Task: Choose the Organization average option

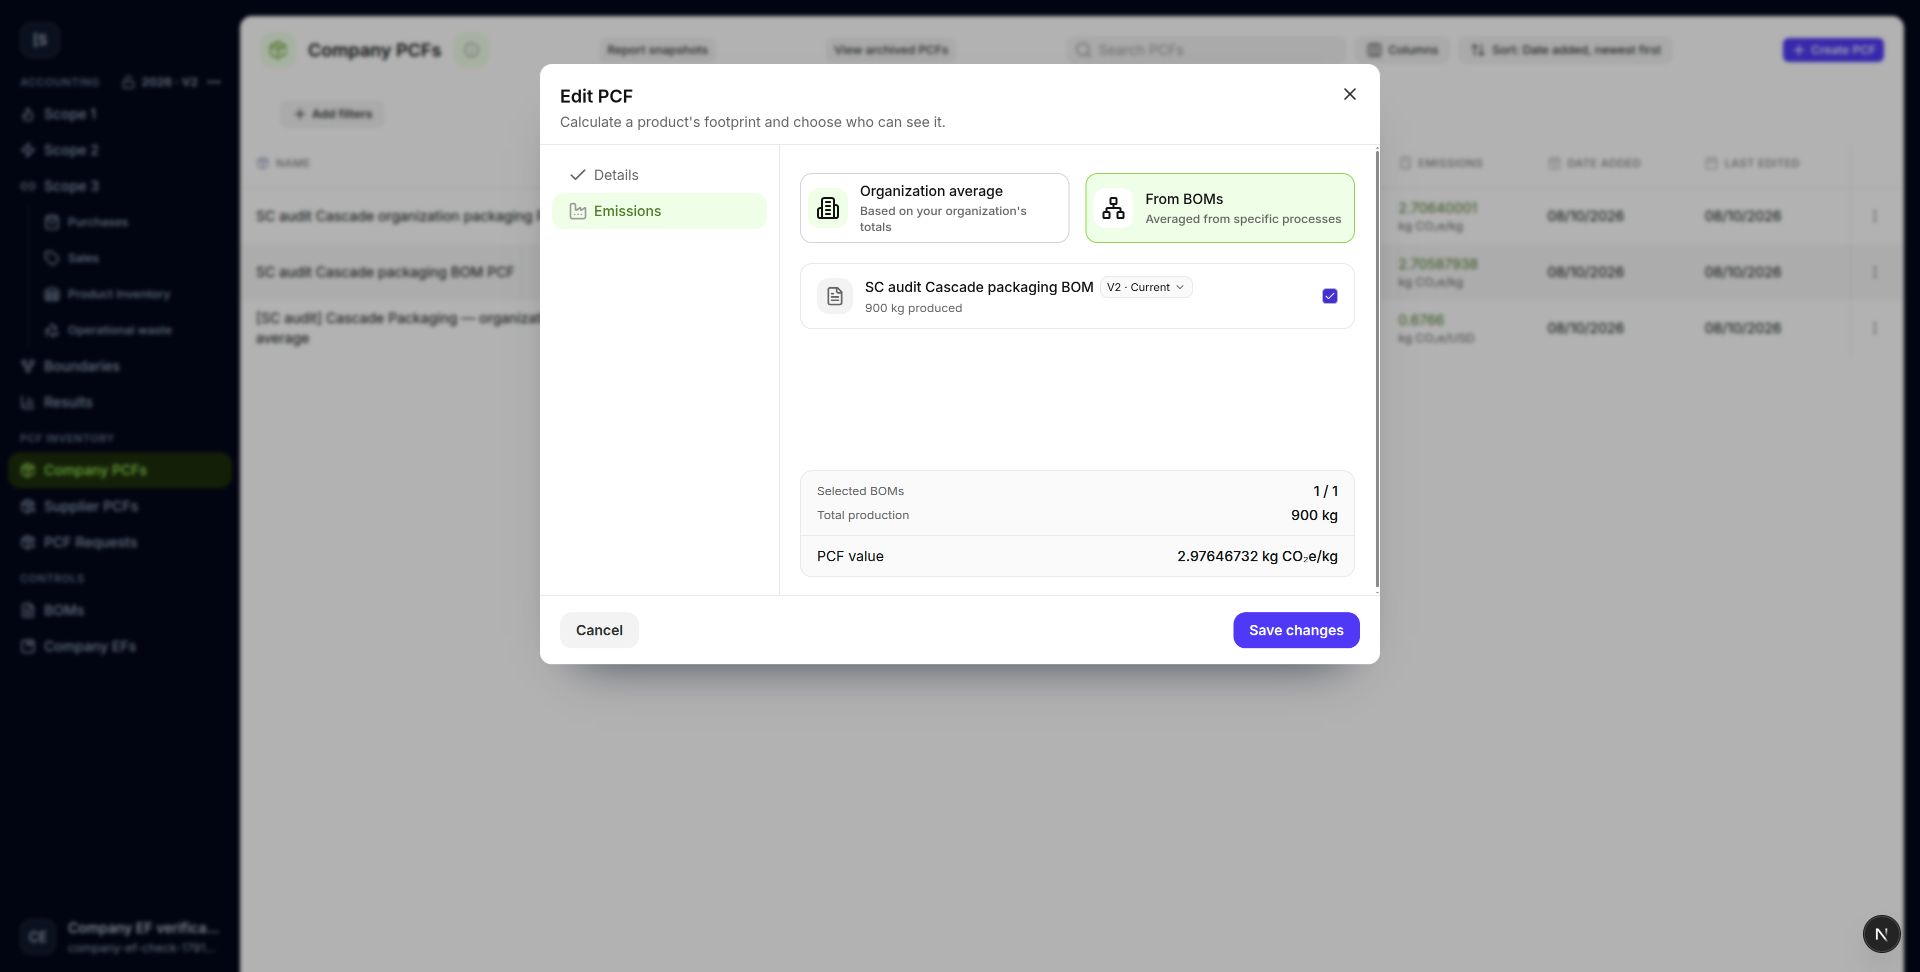Action: 934,208
